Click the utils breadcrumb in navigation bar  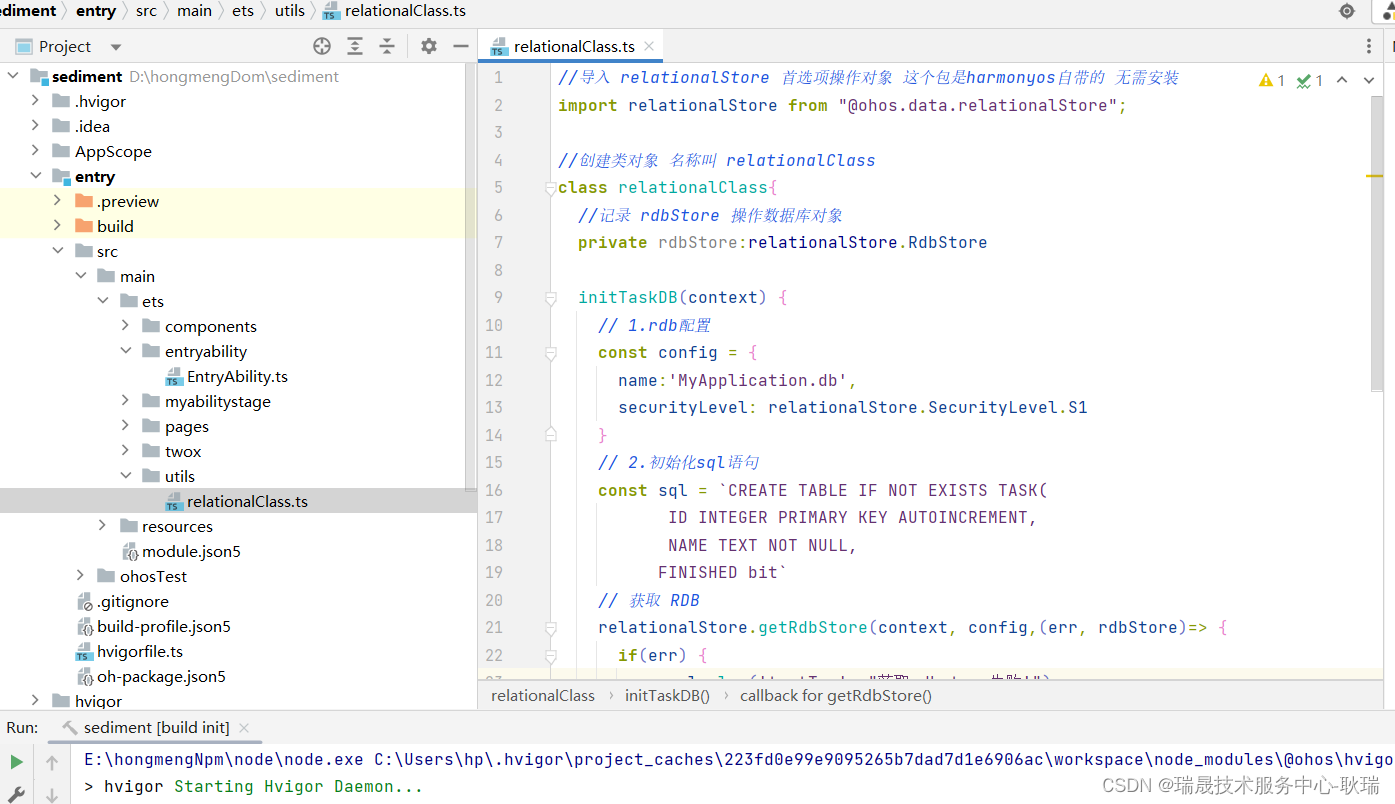click(290, 11)
